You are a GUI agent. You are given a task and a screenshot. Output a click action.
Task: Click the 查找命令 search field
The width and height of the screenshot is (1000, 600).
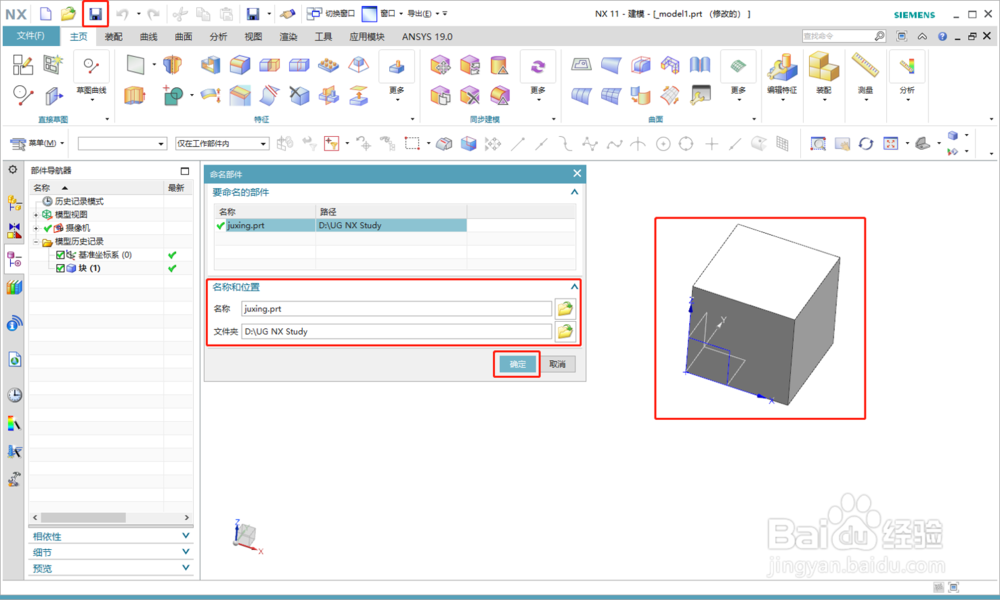[x=838, y=36]
